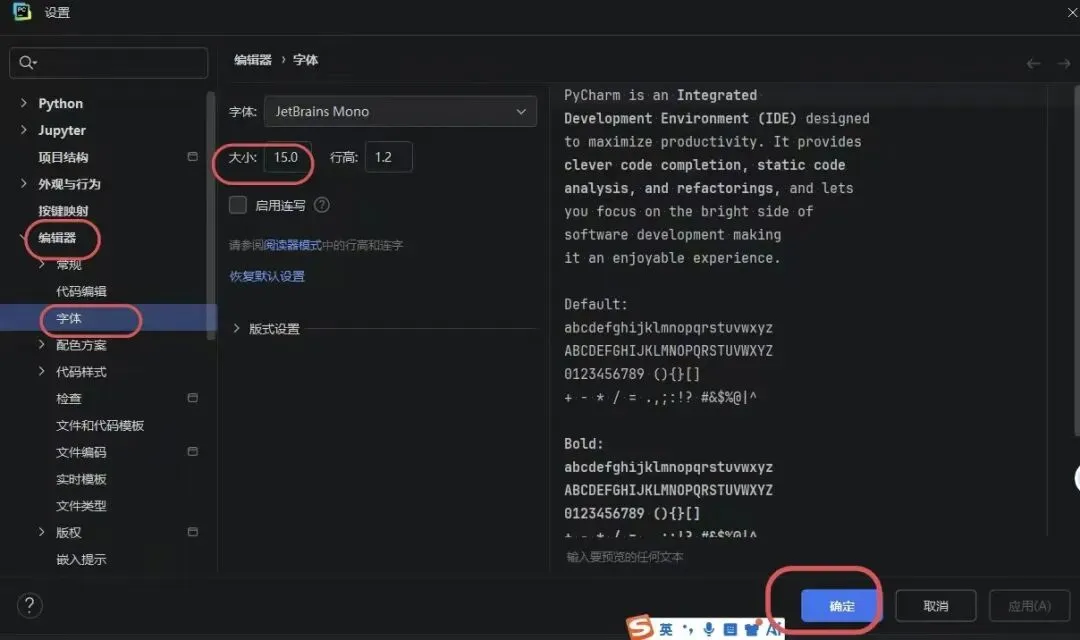Expand the 外观与行为 node
The image size is (1080, 640).
24,183
